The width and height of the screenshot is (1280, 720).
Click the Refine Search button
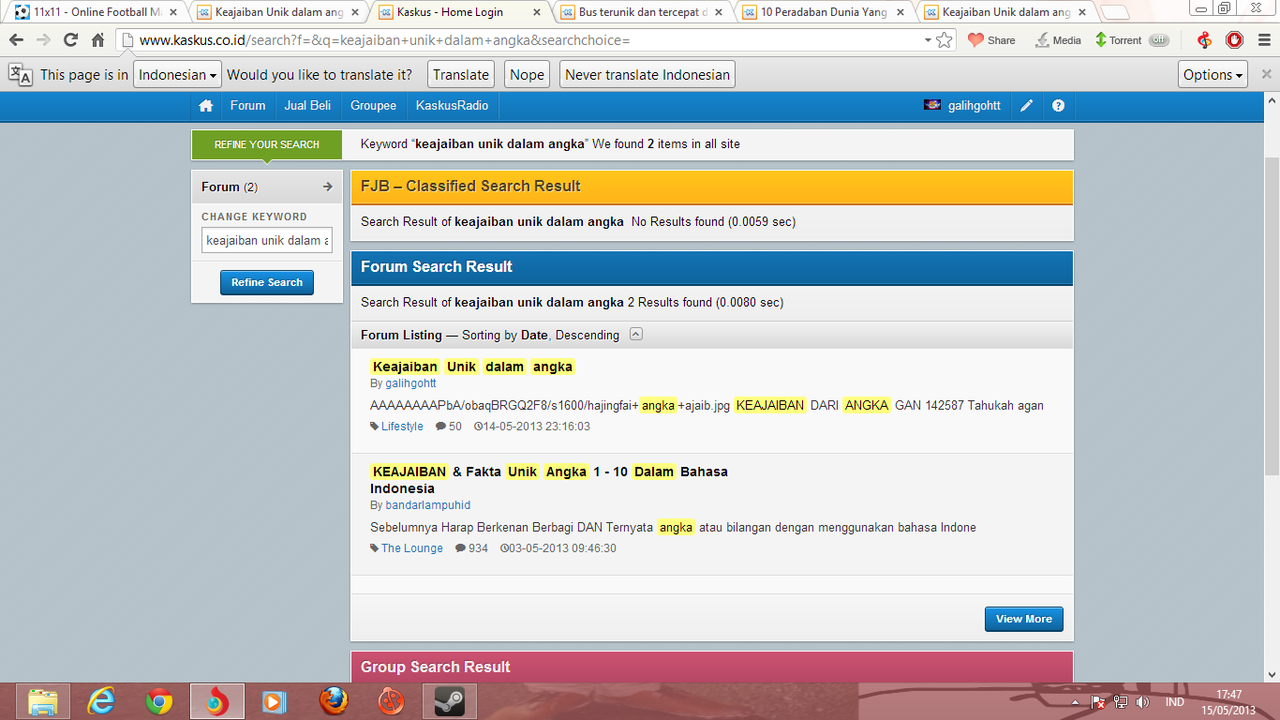[x=267, y=283]
